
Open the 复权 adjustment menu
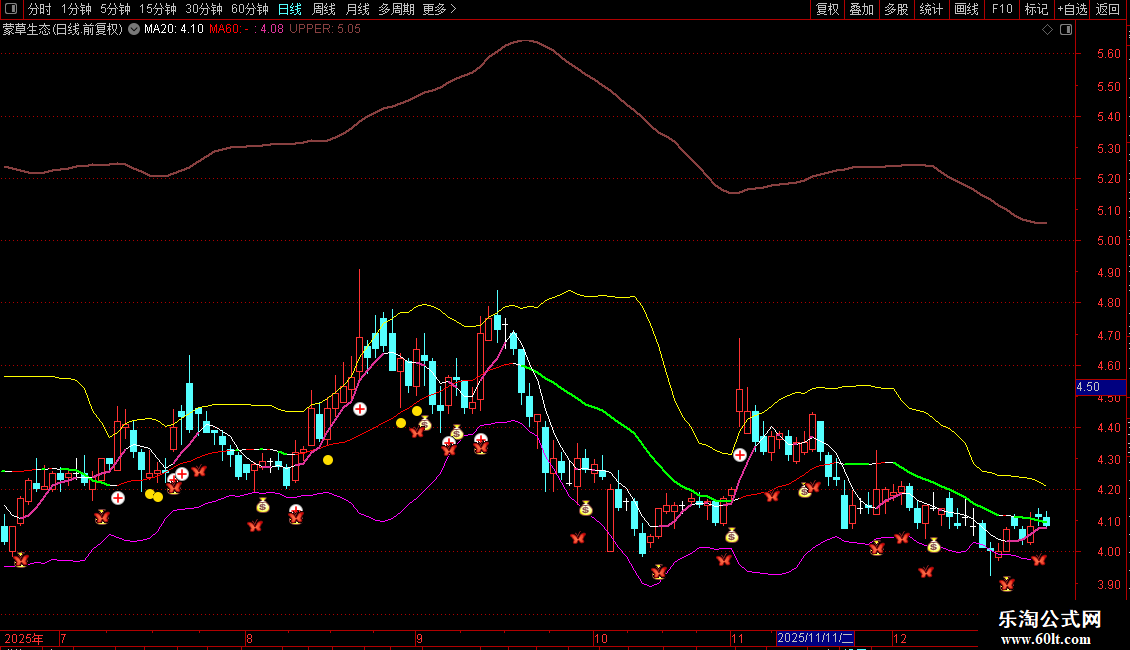point(827,9)
